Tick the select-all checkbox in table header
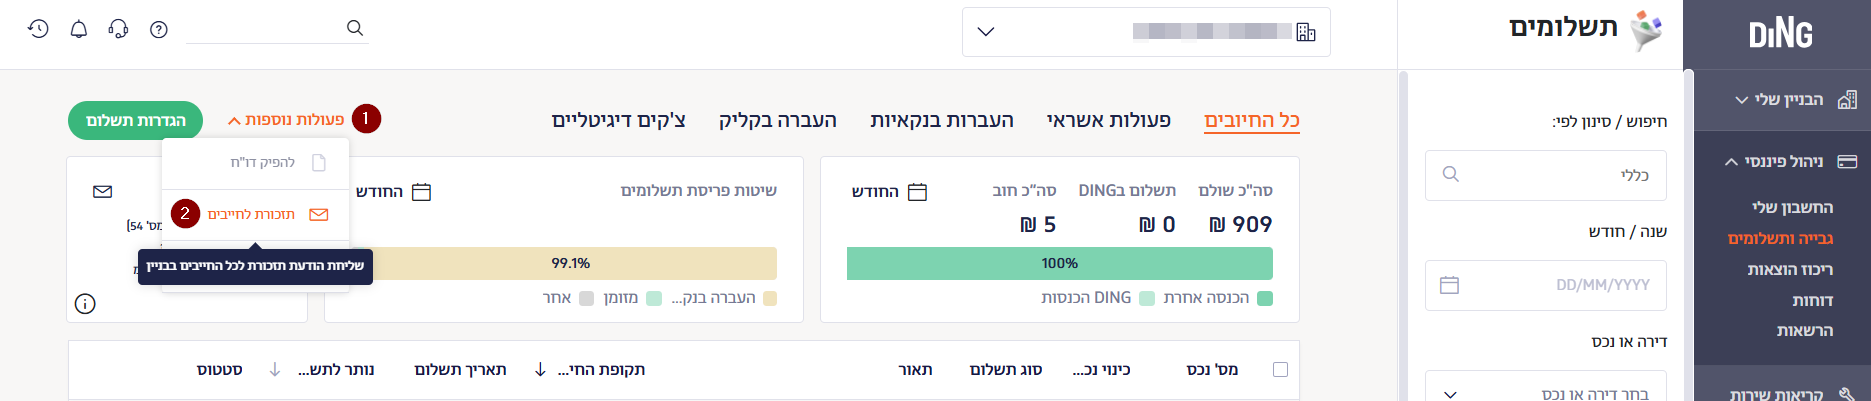 tap(1280, 370)
